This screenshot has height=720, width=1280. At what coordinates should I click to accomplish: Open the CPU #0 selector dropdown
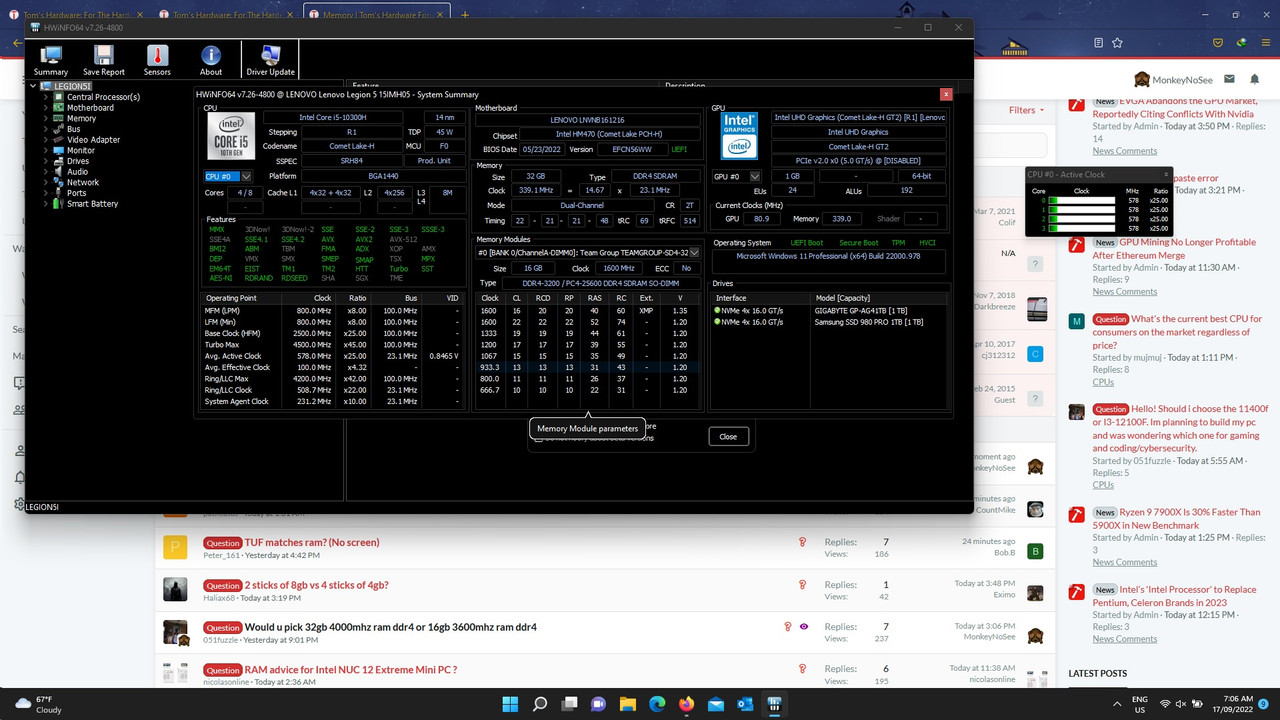[x=228, y=176]
